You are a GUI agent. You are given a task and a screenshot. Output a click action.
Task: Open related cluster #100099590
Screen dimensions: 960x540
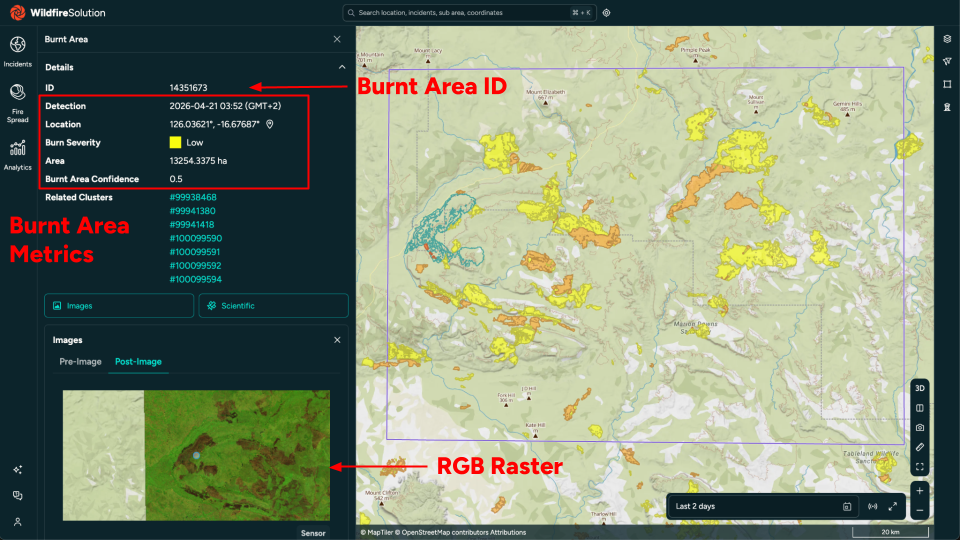(x=195, y=238)
